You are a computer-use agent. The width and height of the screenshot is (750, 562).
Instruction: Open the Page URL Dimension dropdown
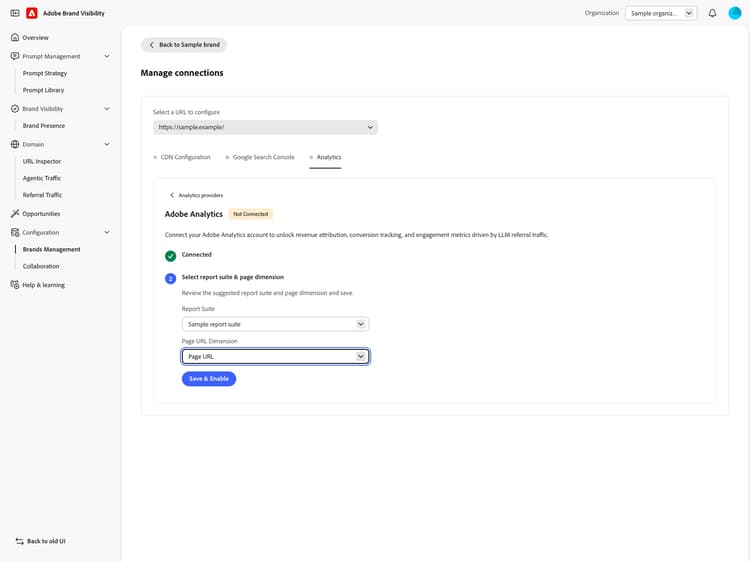[x=275, y=356]
